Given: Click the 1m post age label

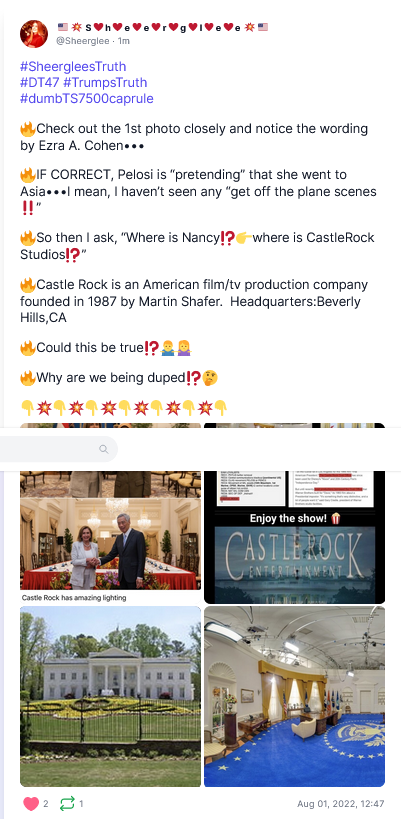Looking at the screenshot, I should point(124,41).
